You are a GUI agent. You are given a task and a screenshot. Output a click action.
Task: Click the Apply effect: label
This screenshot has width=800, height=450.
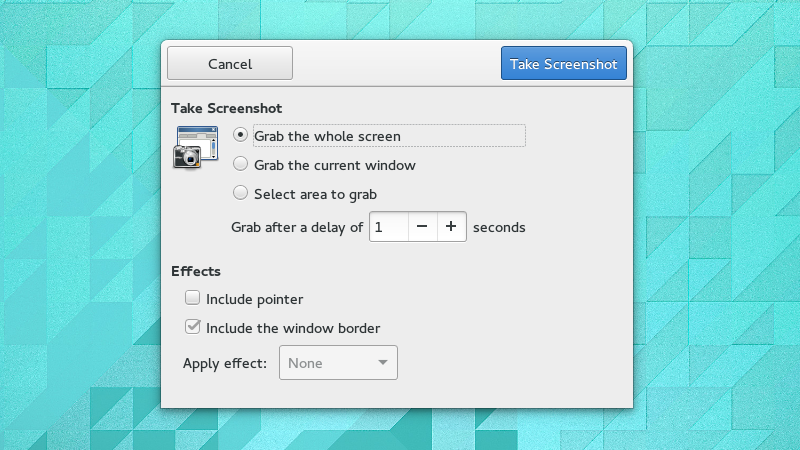225,363
